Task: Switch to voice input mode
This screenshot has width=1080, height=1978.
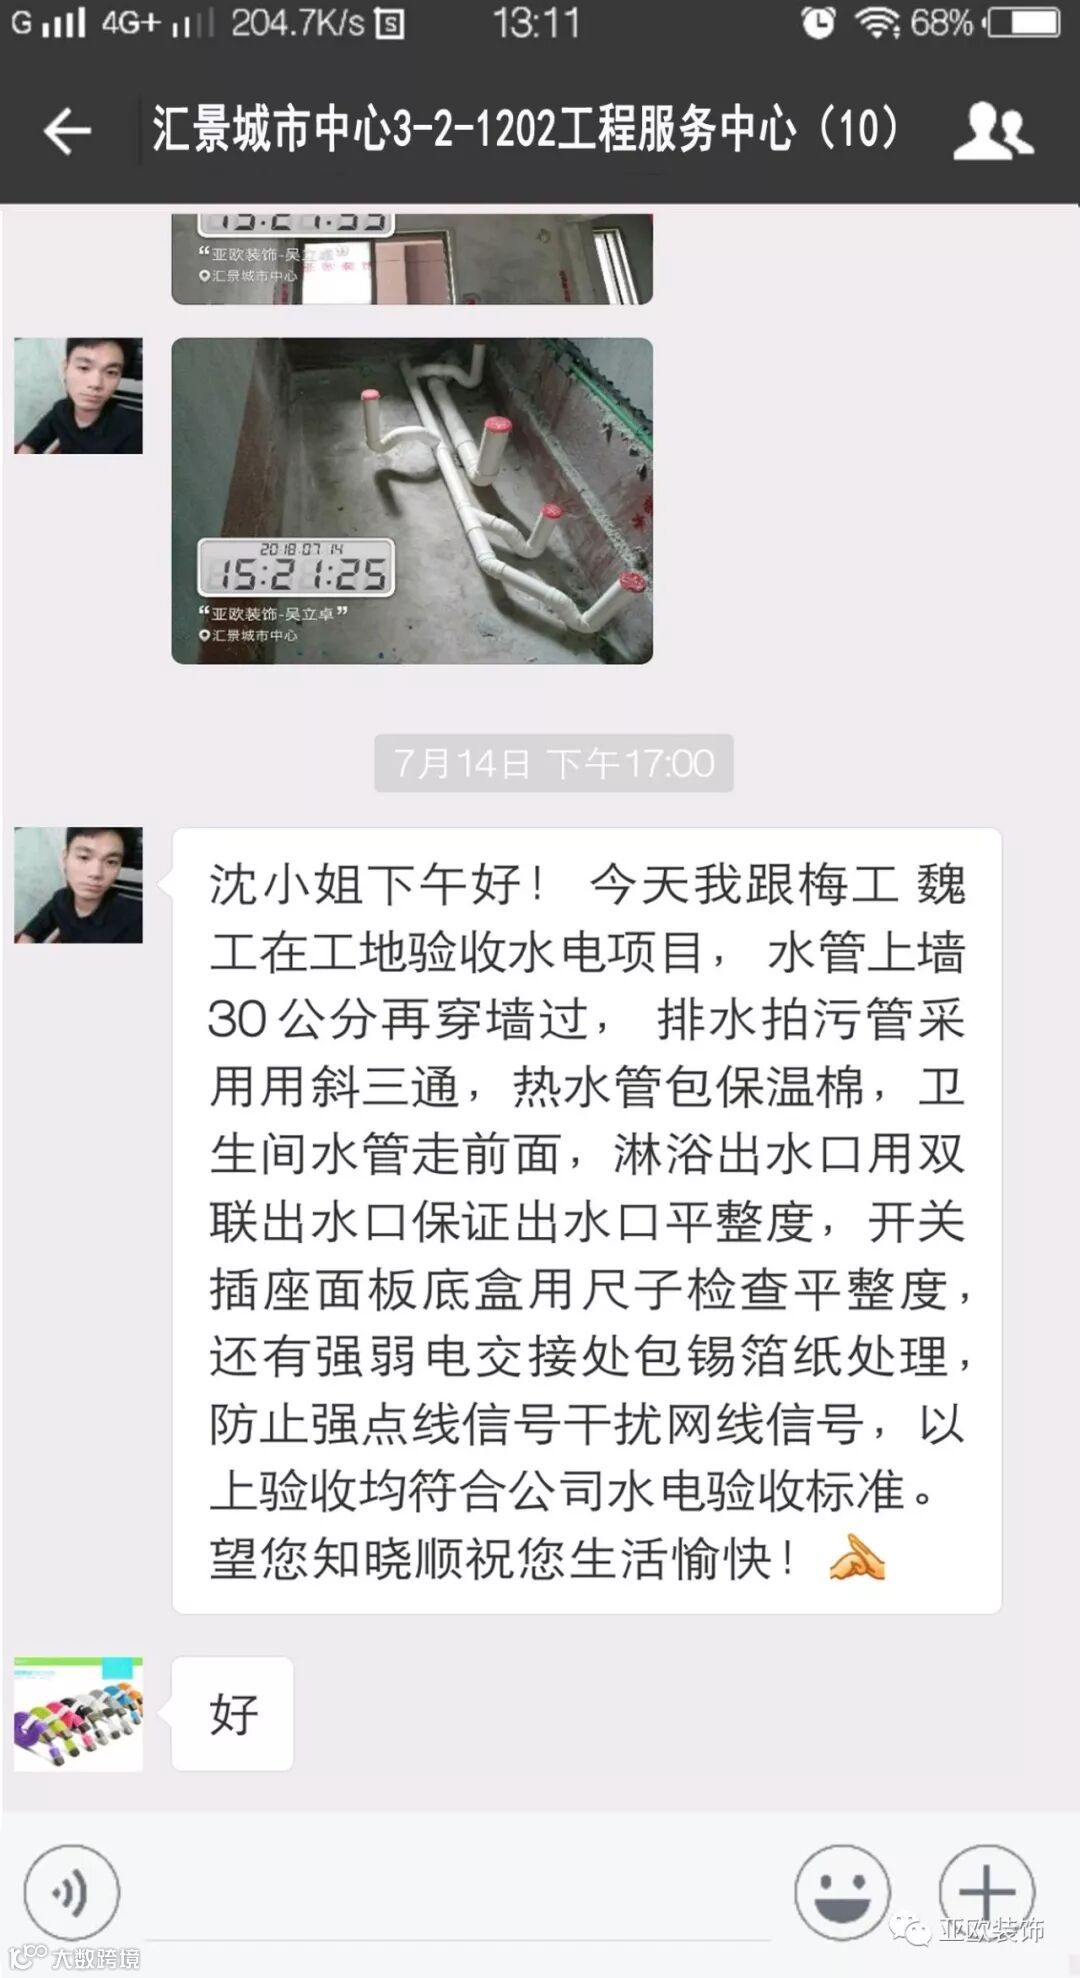Action: tap(72, 1892)
